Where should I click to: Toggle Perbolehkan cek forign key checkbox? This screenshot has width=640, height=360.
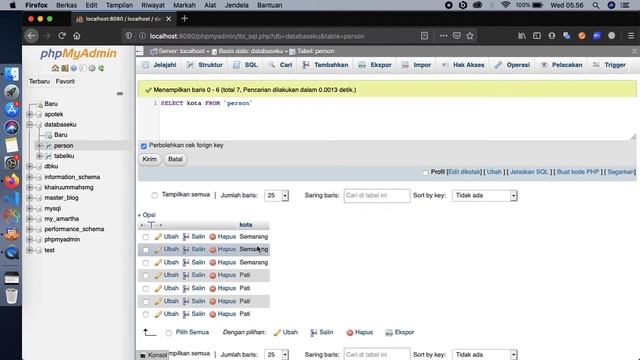144,146
